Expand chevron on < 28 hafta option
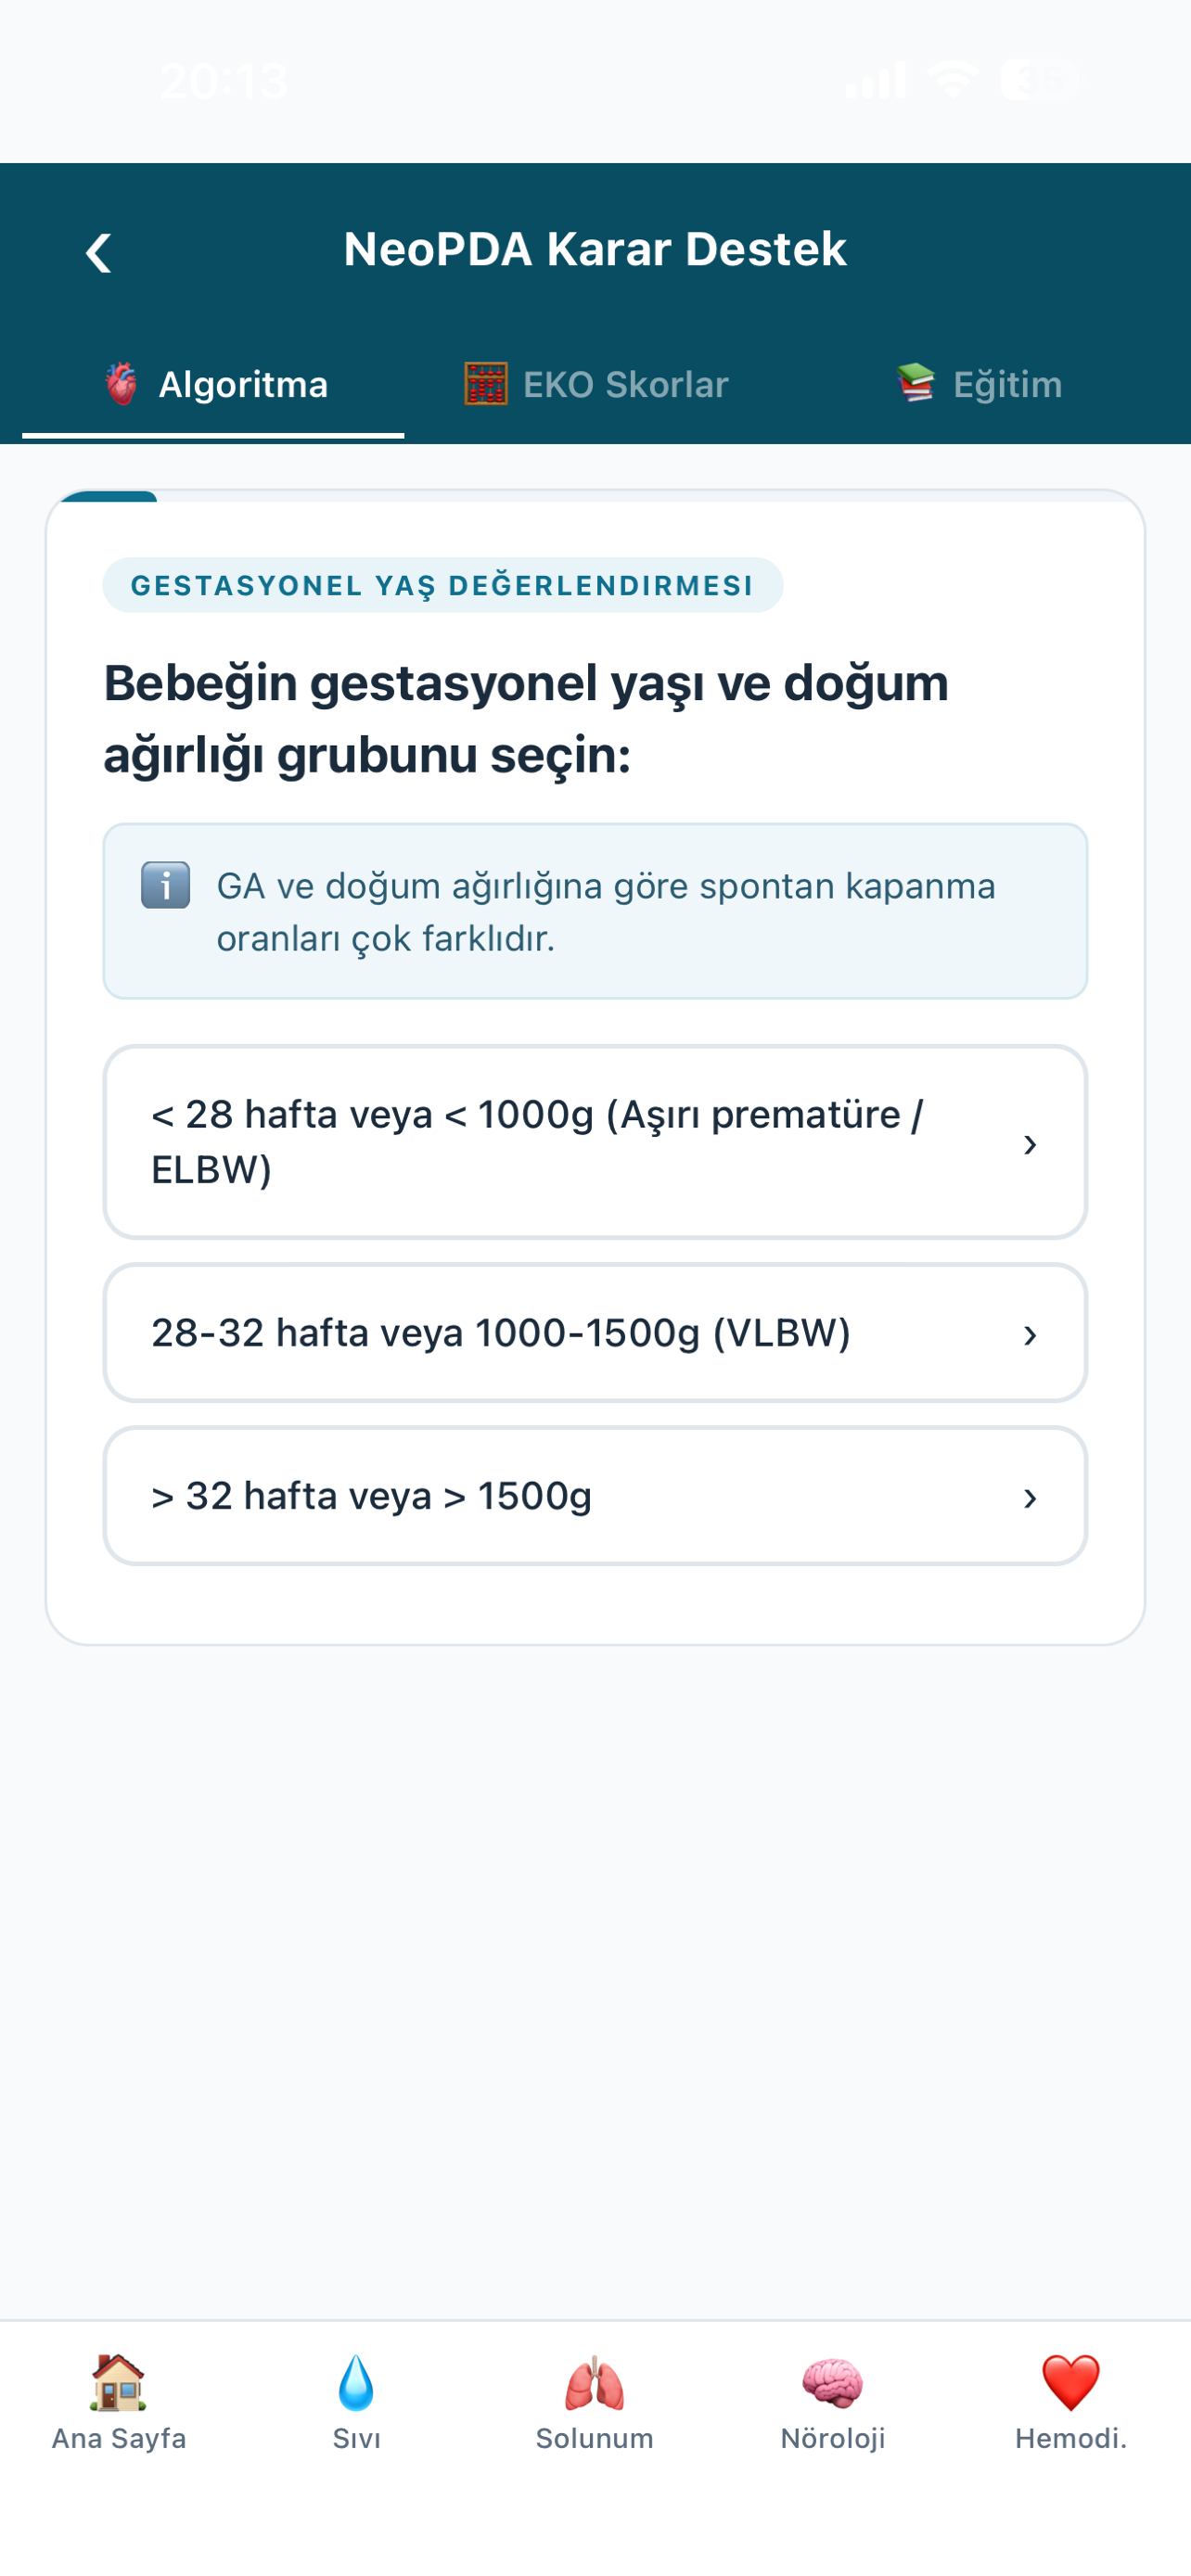The height and width of the screenshot is (2576, 1191). 1030,1144
